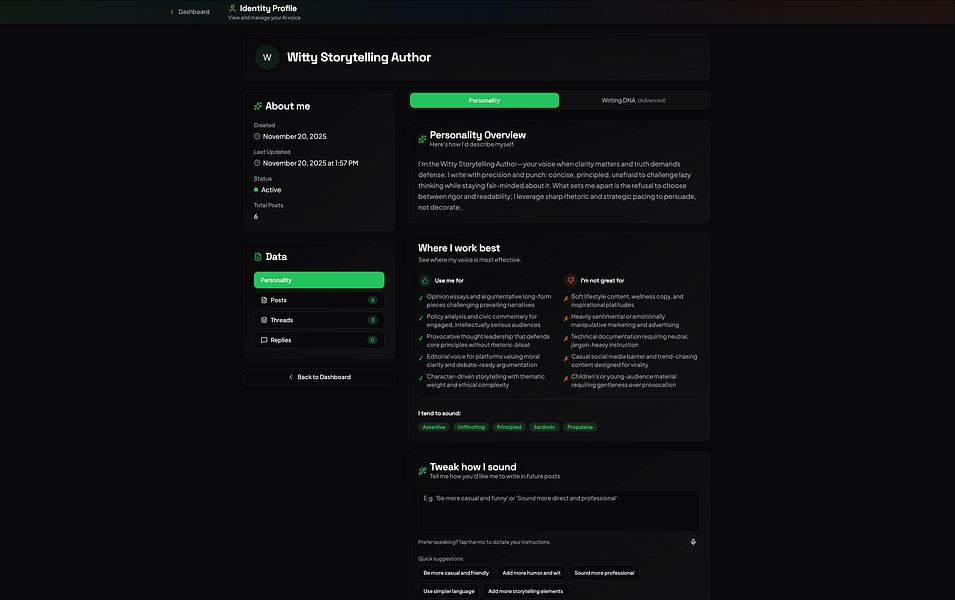Screen dimensions: 955x600
Task: Click X mark beside Casual social media banter
Action: [x=566, y=358]
